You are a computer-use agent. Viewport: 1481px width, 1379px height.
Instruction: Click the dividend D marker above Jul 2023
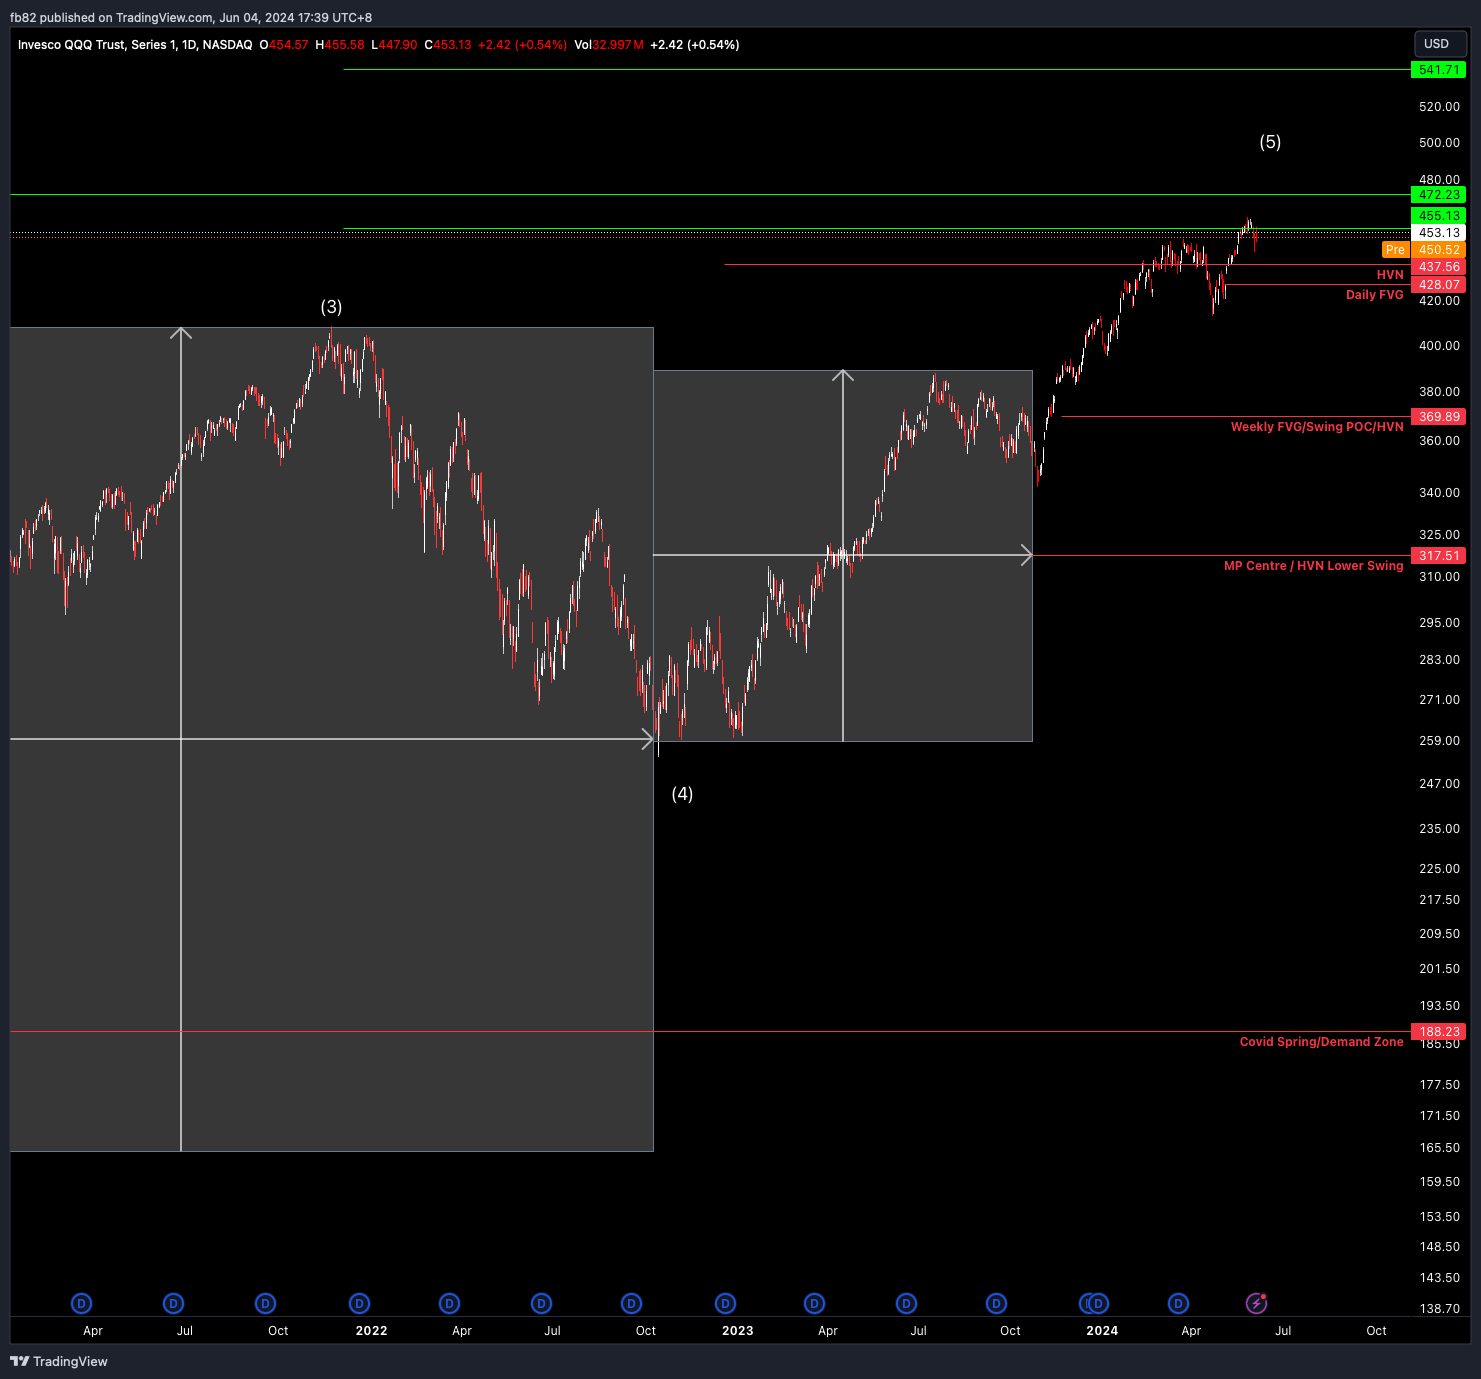906,1303
